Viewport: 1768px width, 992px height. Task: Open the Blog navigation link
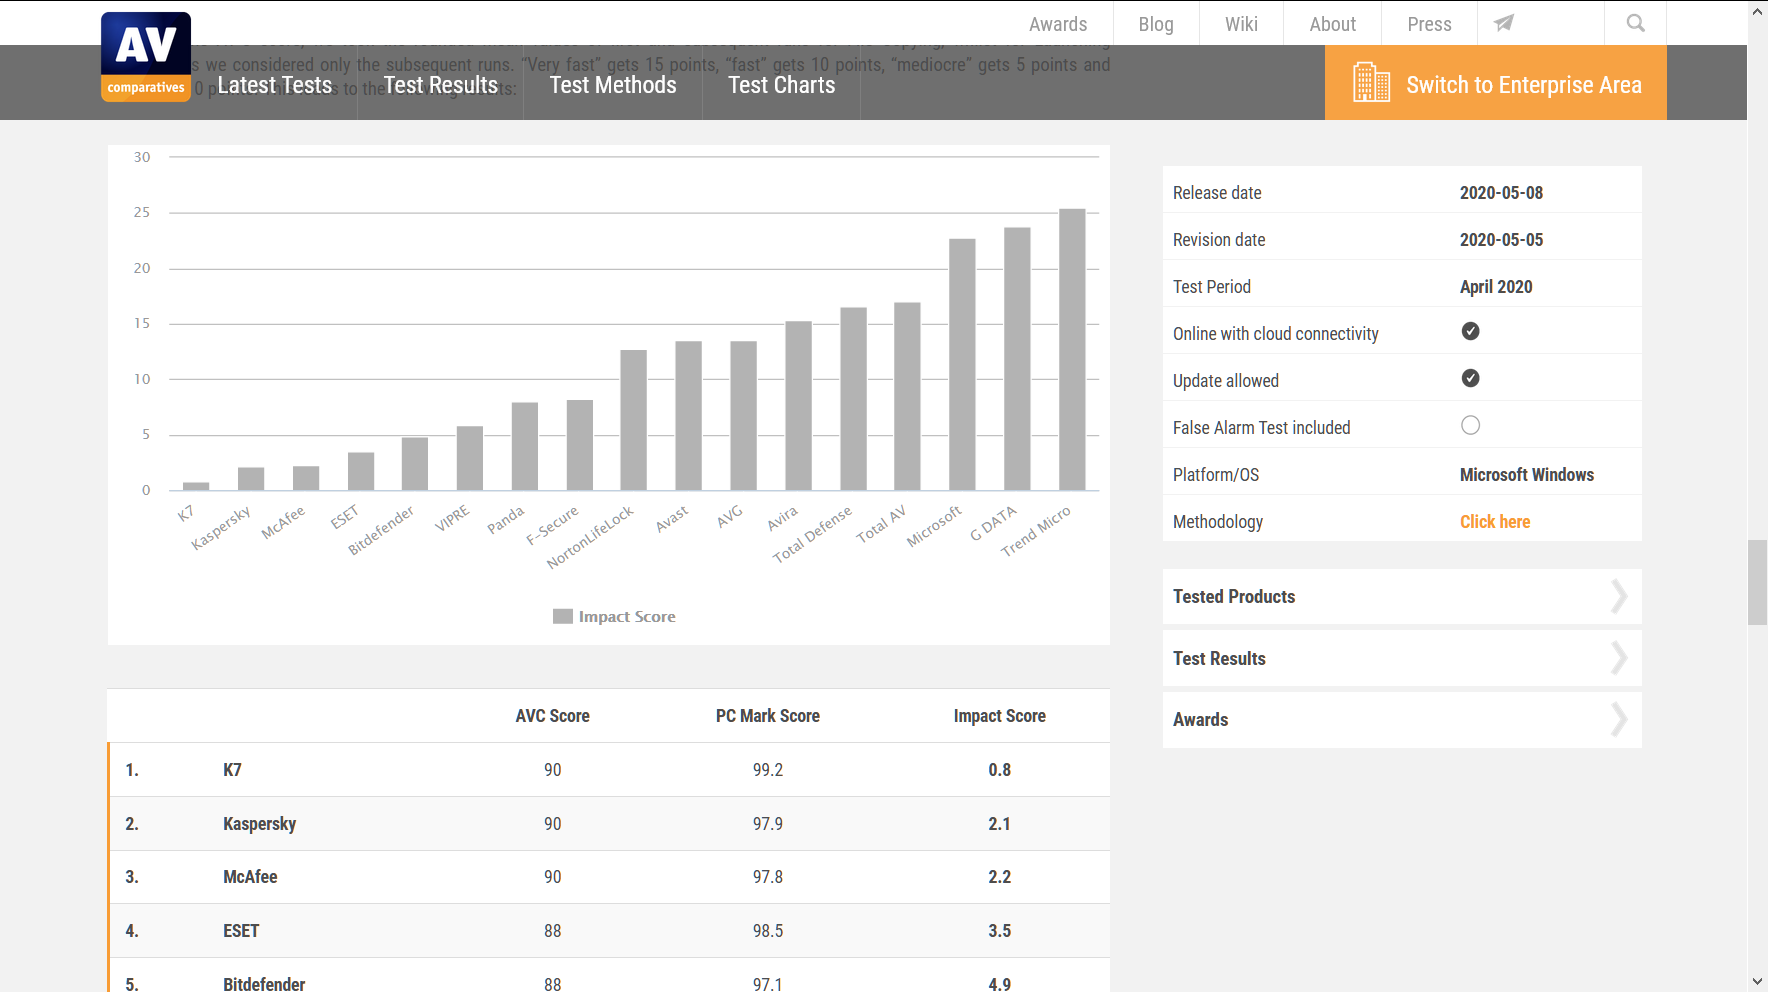(1156, 24)
